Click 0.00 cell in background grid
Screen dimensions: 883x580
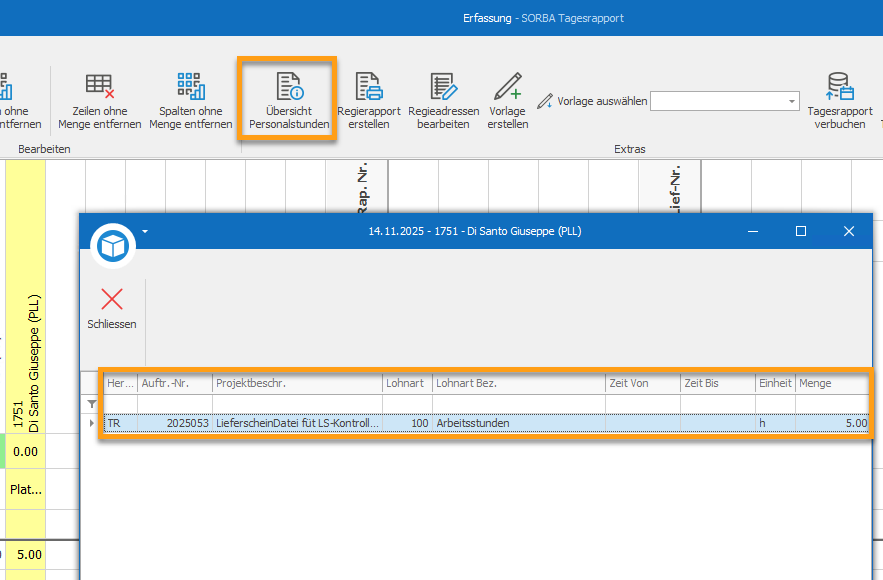[25, 452]
